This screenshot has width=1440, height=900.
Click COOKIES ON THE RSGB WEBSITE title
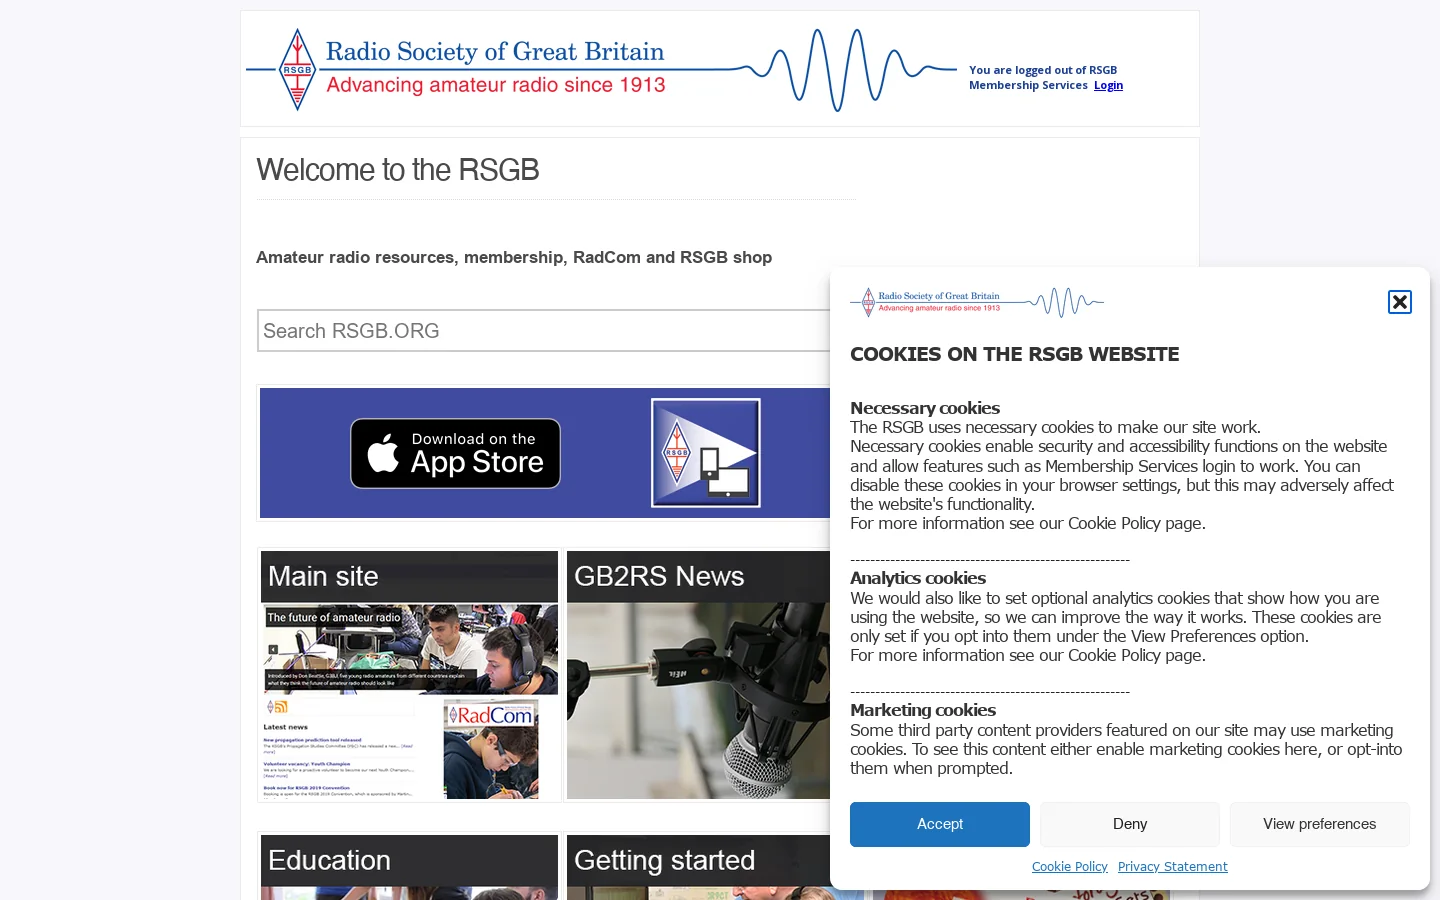click(x=1015, y=354)
